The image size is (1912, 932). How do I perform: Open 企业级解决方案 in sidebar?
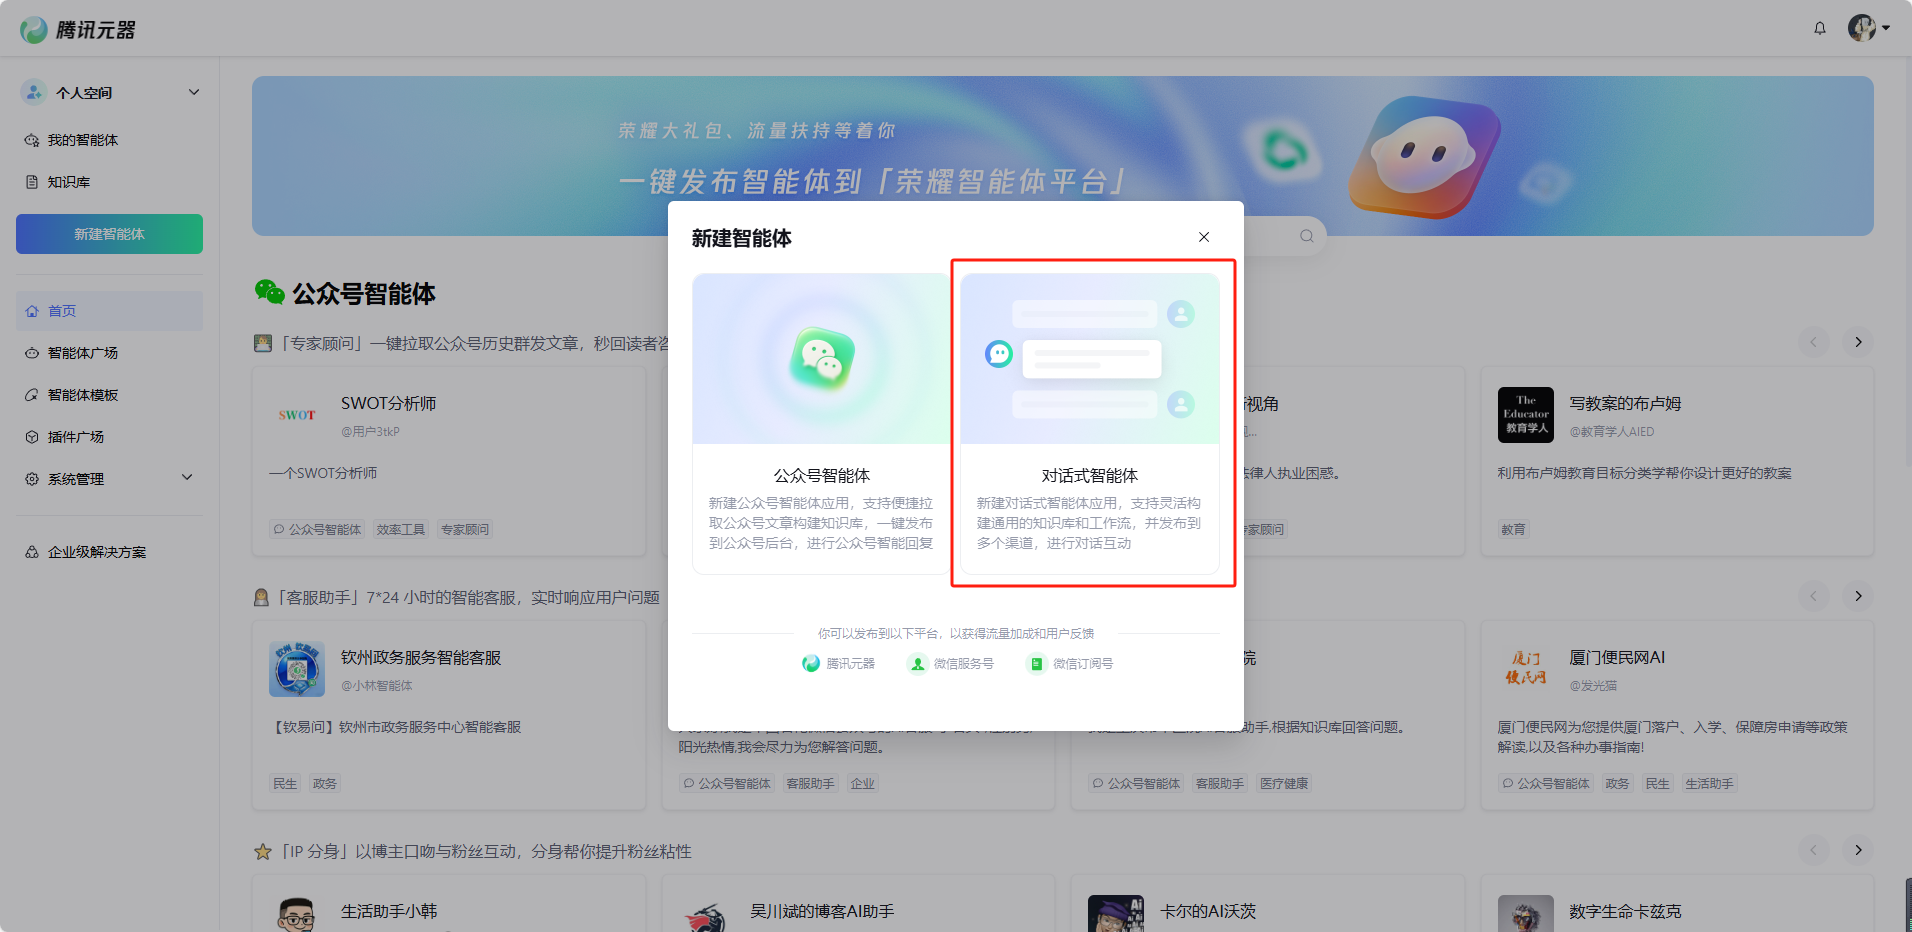(x=110, y=552)
